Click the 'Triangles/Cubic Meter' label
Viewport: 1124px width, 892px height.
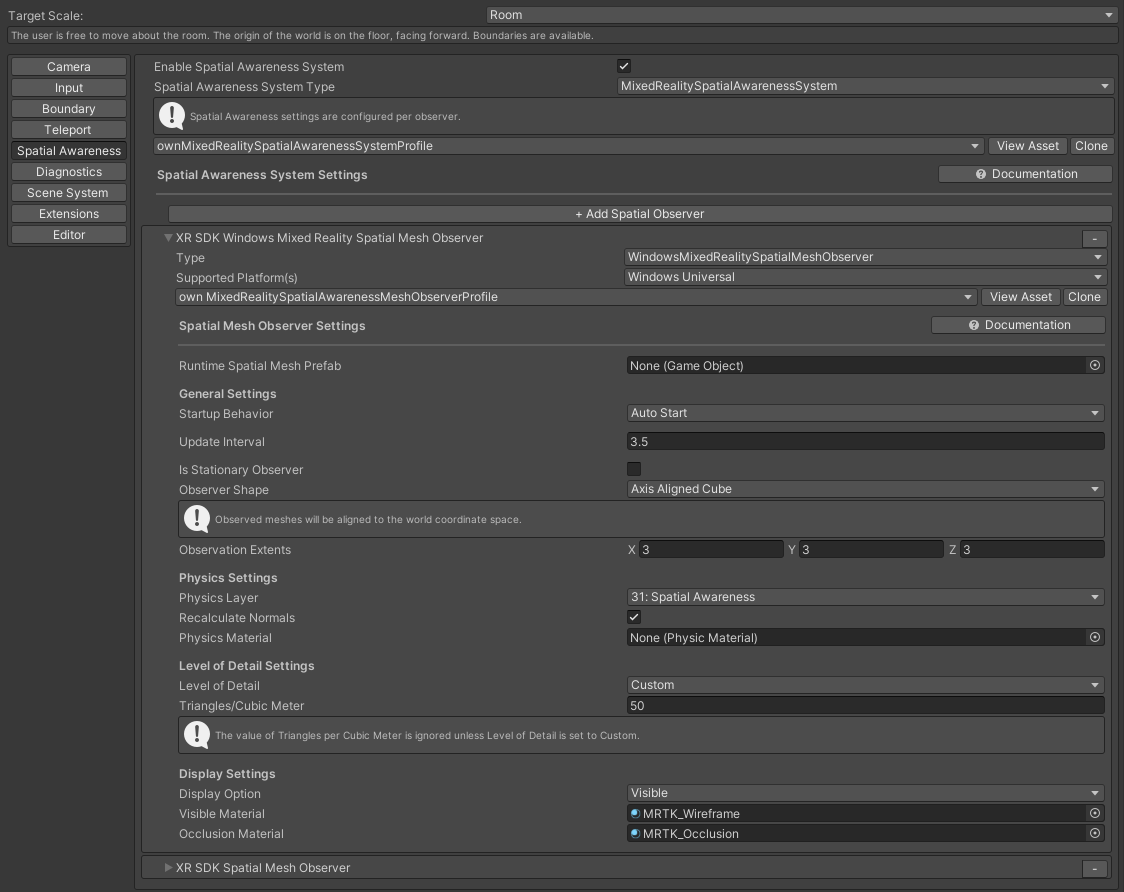coord(242,706)
